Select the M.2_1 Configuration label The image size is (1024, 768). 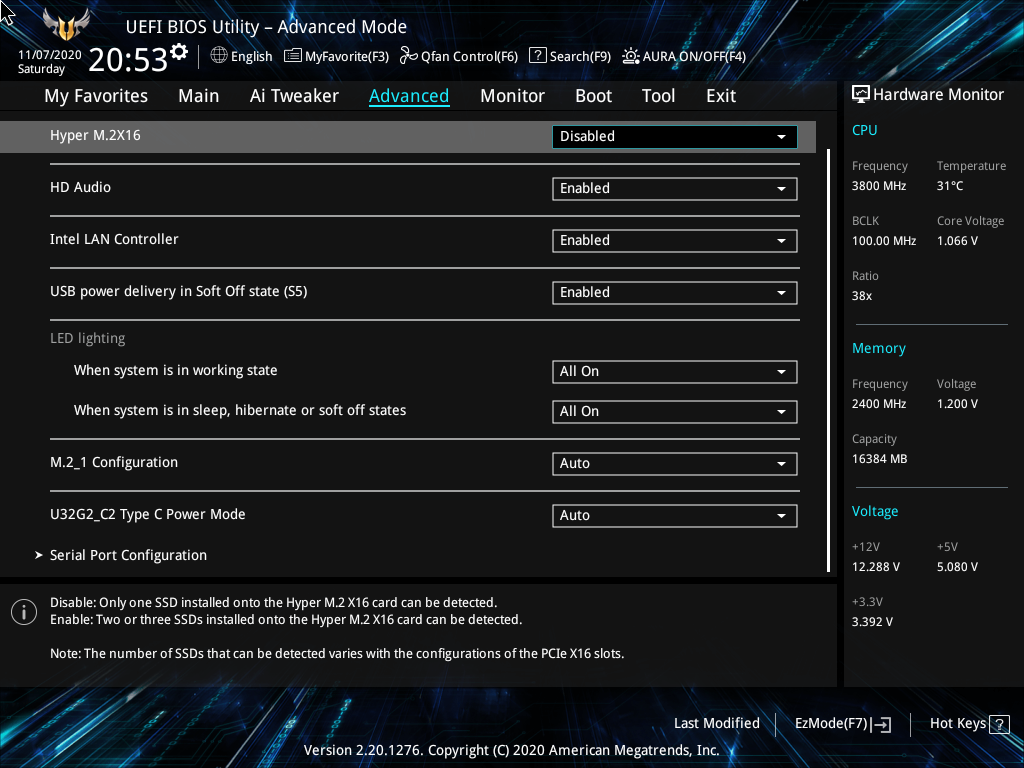click(114, 462)
